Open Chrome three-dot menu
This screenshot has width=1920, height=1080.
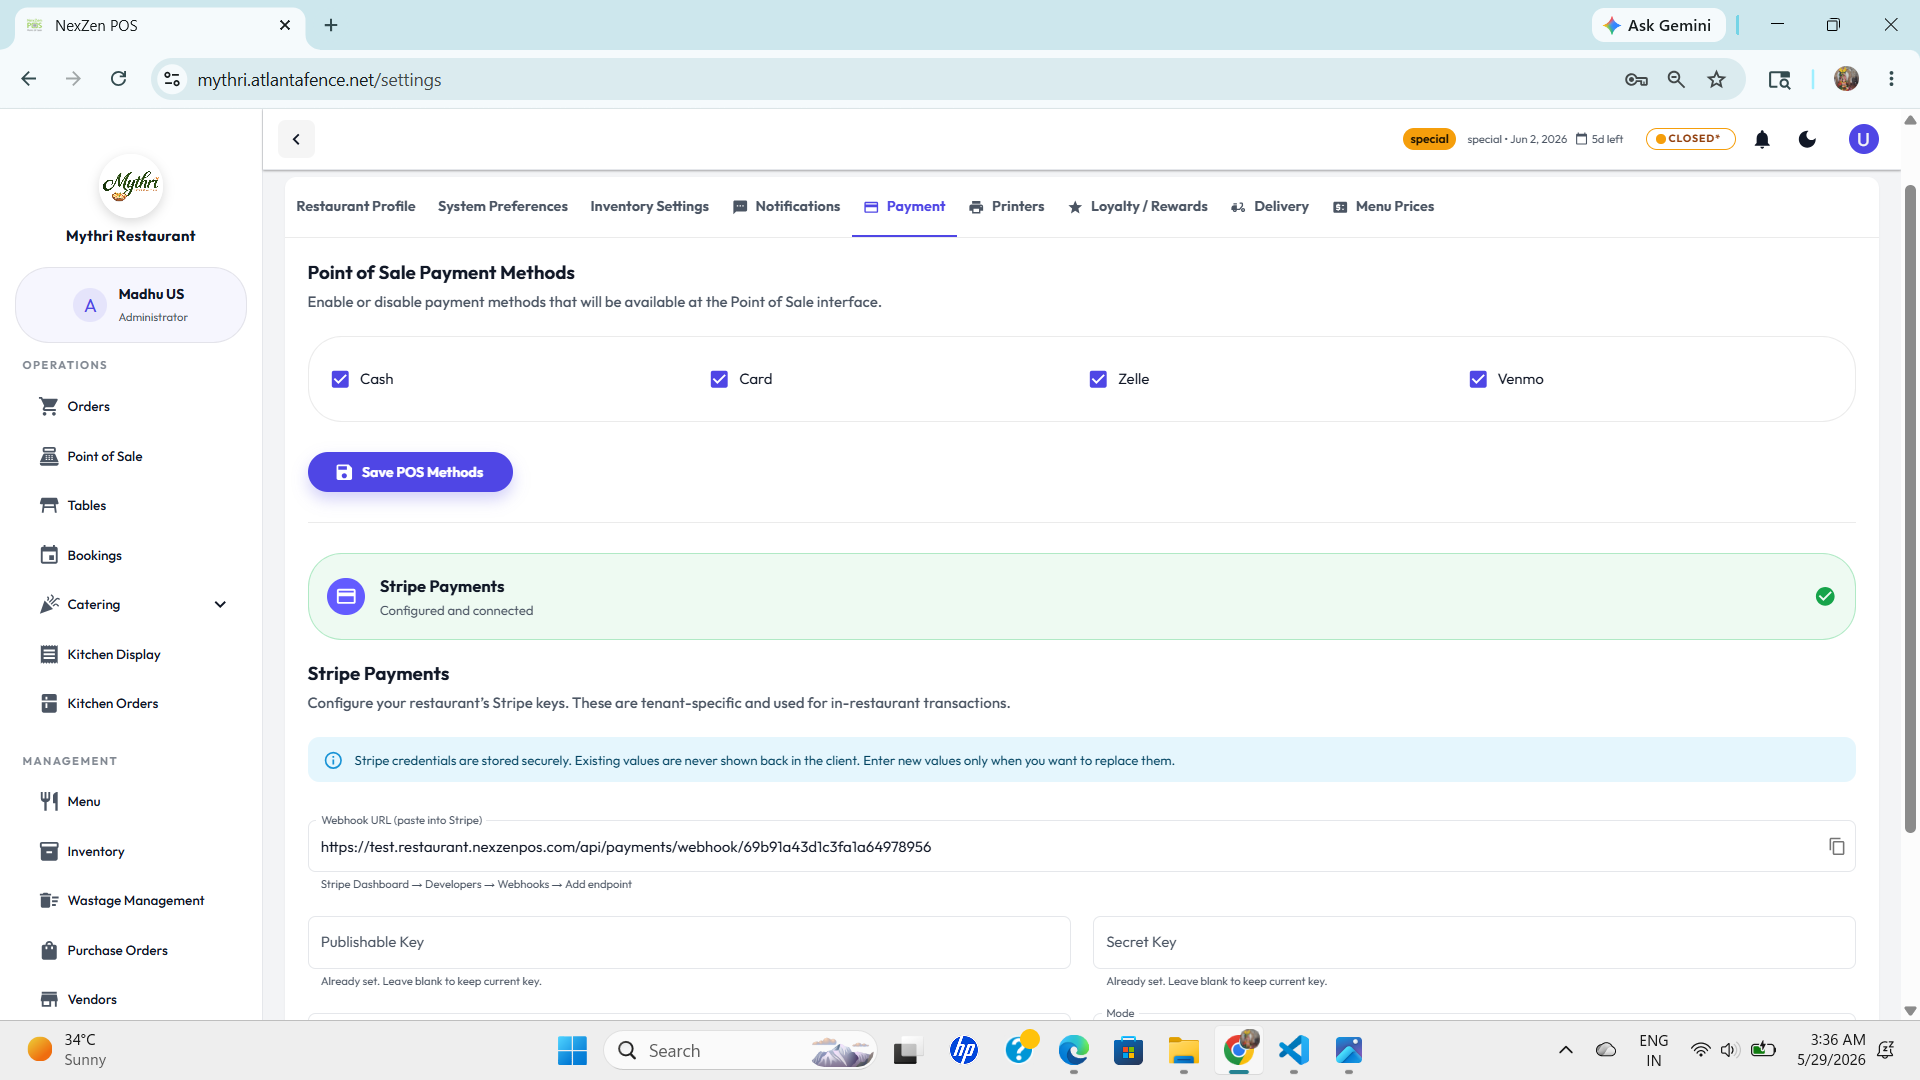[x=1891, y=79]
